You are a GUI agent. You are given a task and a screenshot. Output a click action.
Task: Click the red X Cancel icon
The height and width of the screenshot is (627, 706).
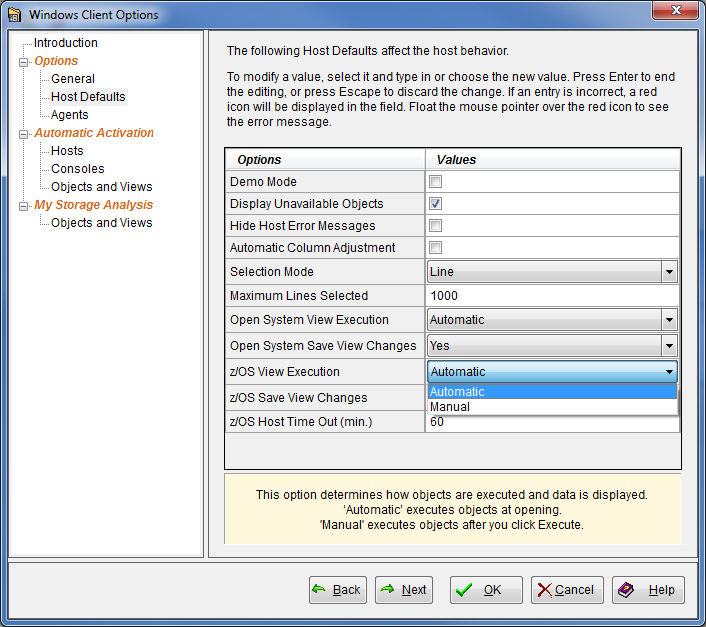point(544,590)
